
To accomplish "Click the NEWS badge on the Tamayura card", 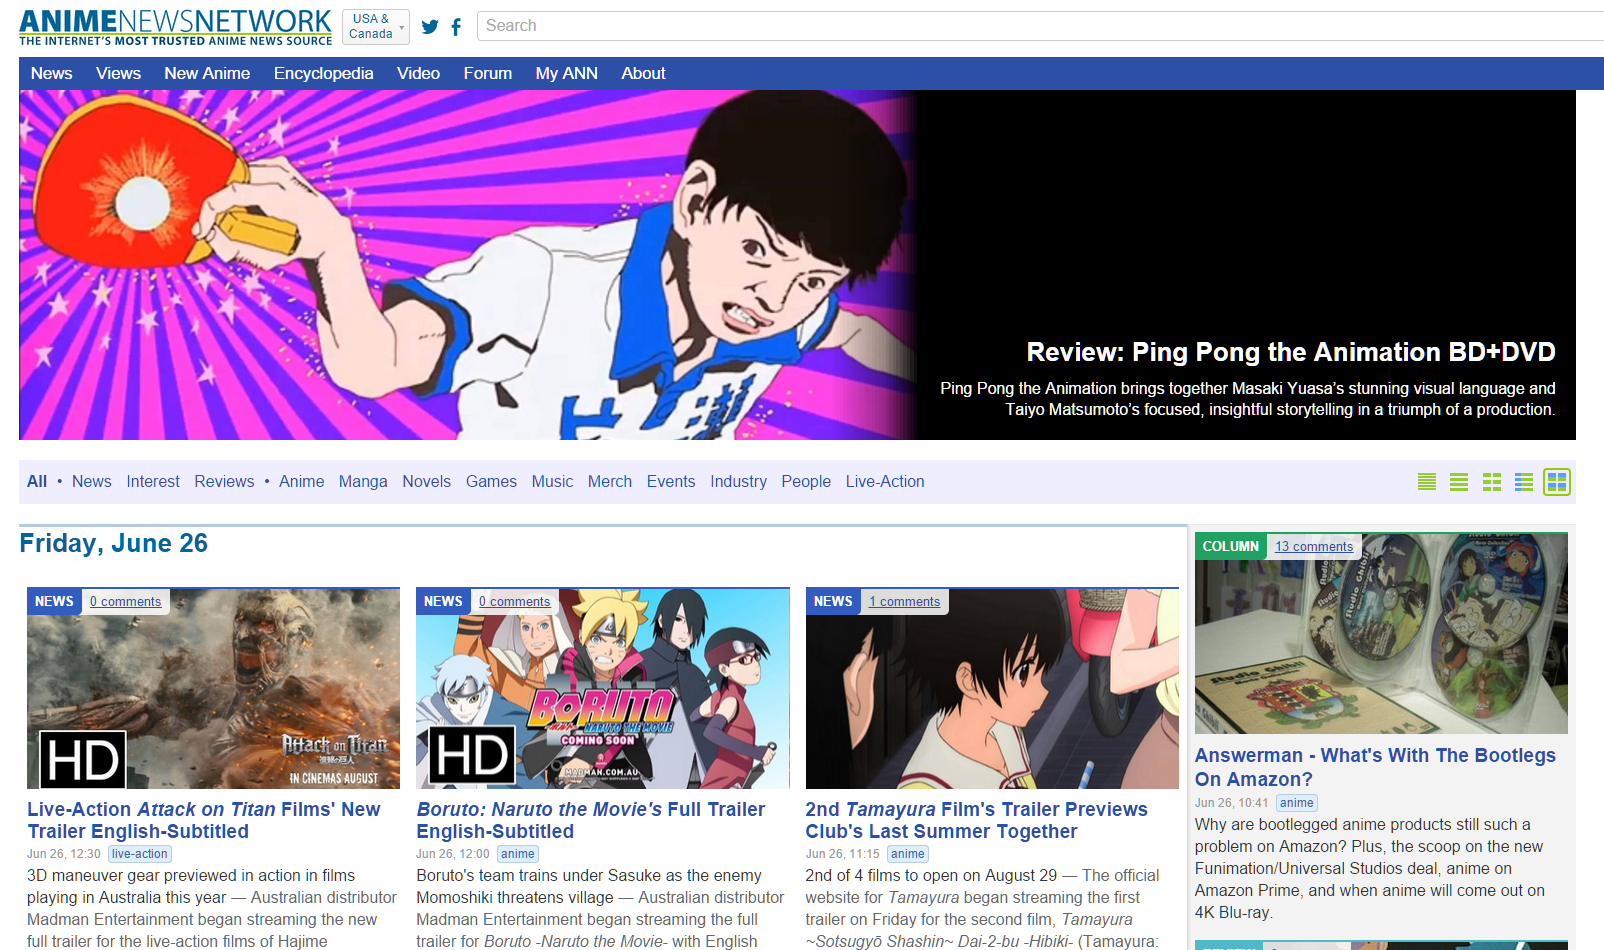I will click(x=833, y=601).
